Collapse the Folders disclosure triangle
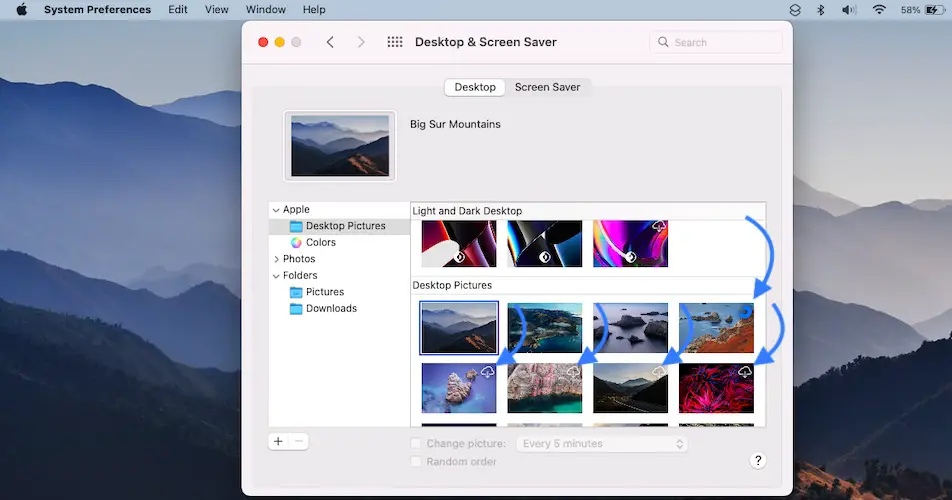The image size is (952, 500). (x=276, y=276)
